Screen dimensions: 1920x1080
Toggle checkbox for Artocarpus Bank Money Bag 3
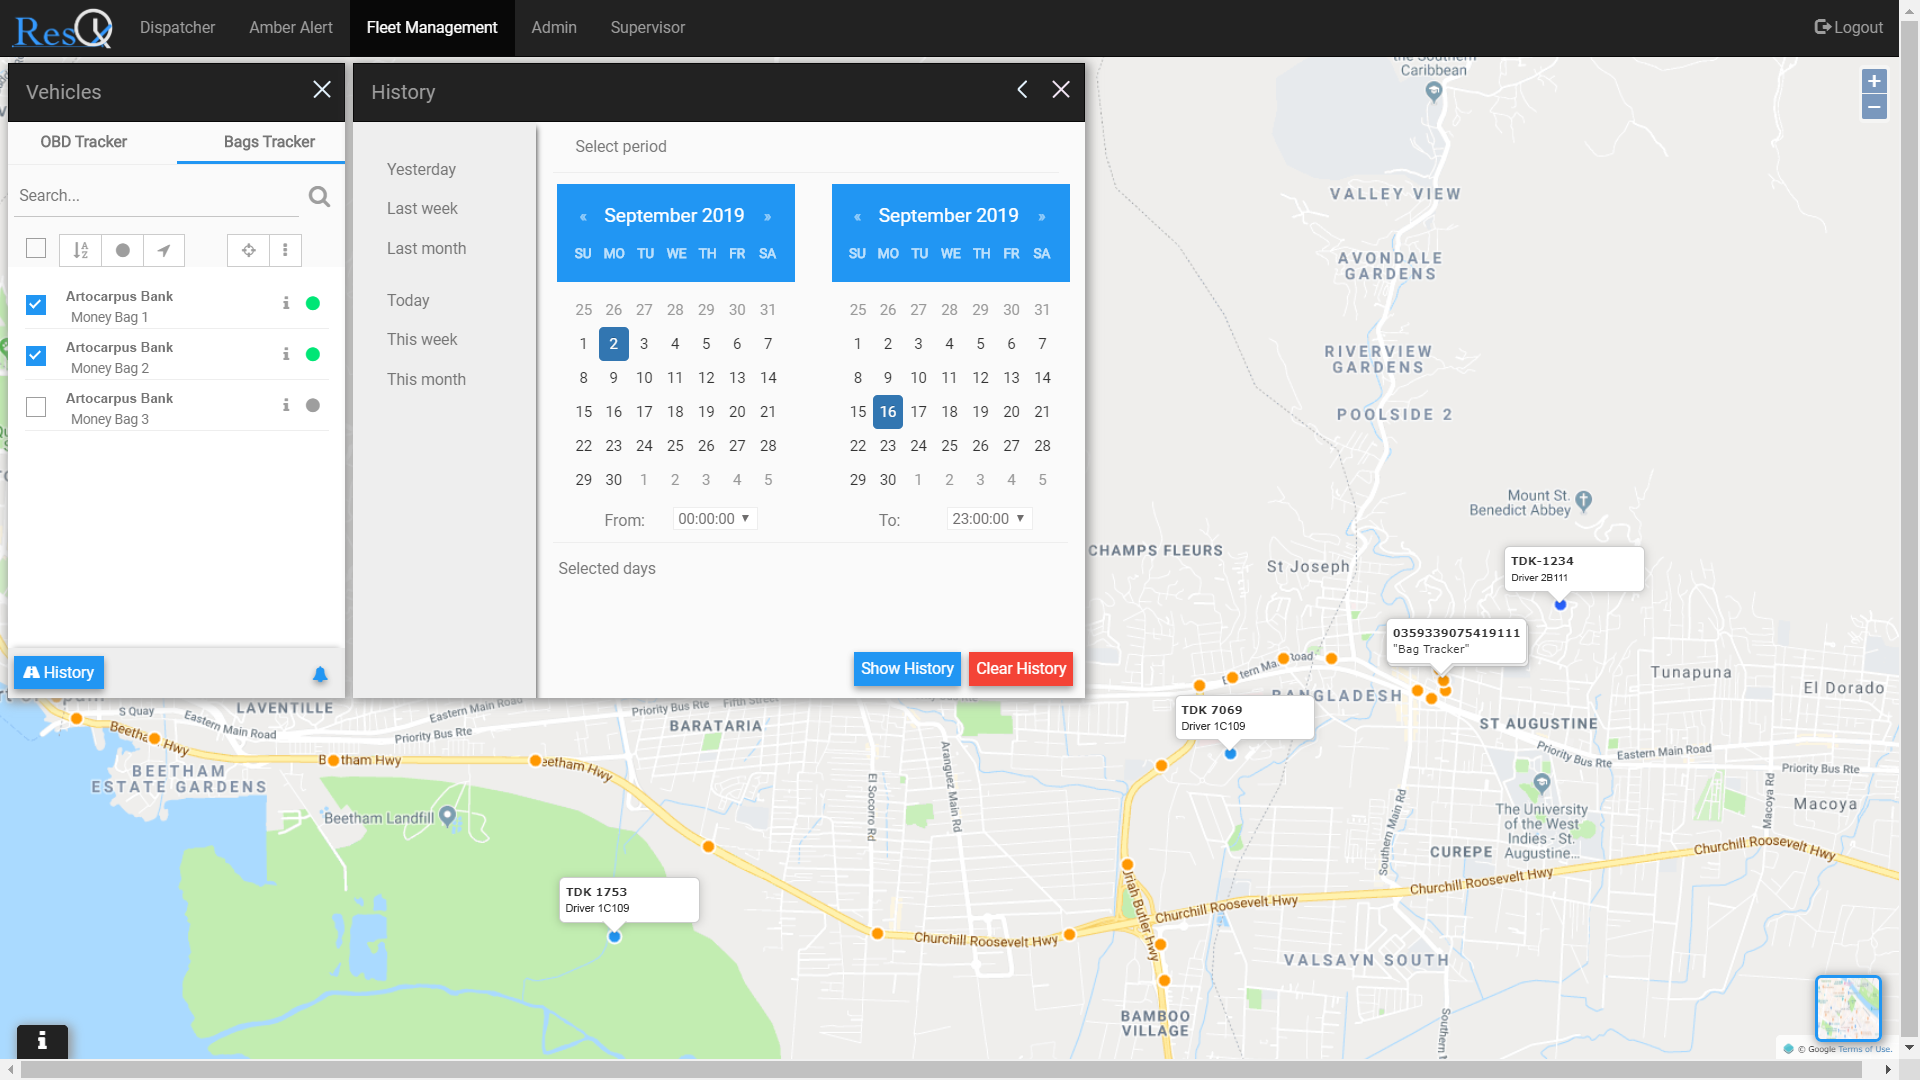click(36, 406)
